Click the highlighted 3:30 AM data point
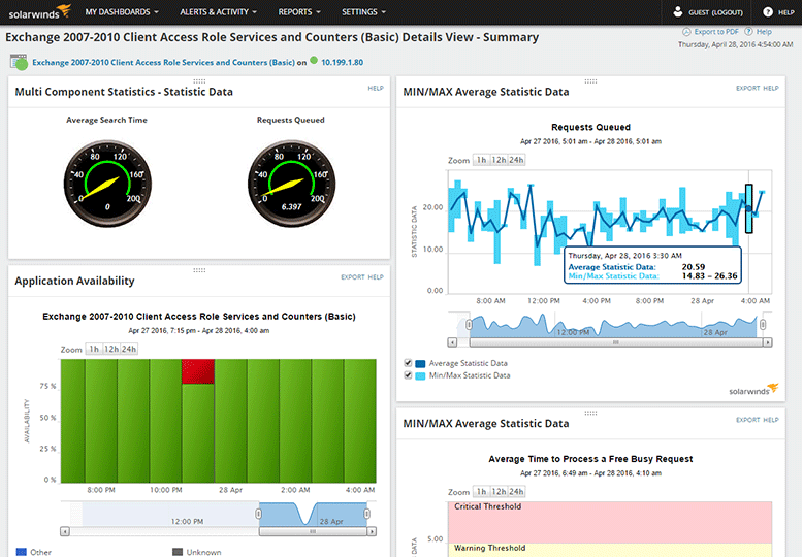This screenshot has width=802, height=557. tap(748, 208)
